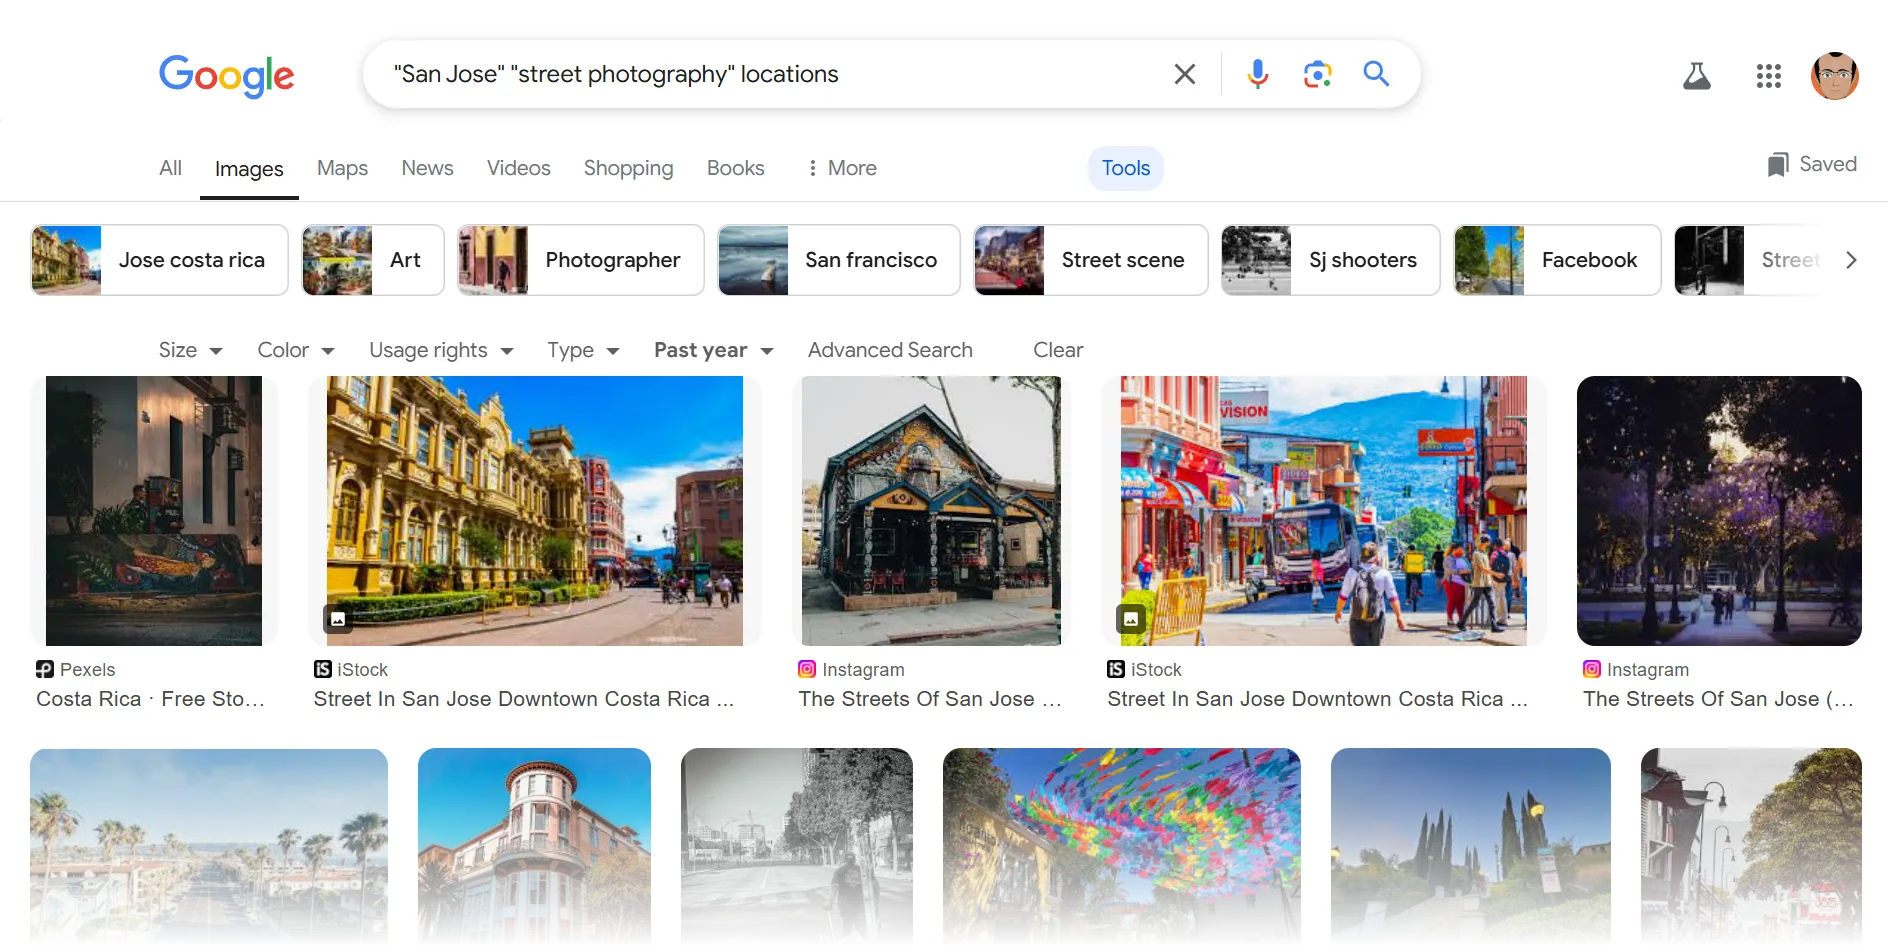The height and width of the screenshot is (947, 1888).
Task: Open Search Labs with the flask icon
Action: click(1697, 75)
